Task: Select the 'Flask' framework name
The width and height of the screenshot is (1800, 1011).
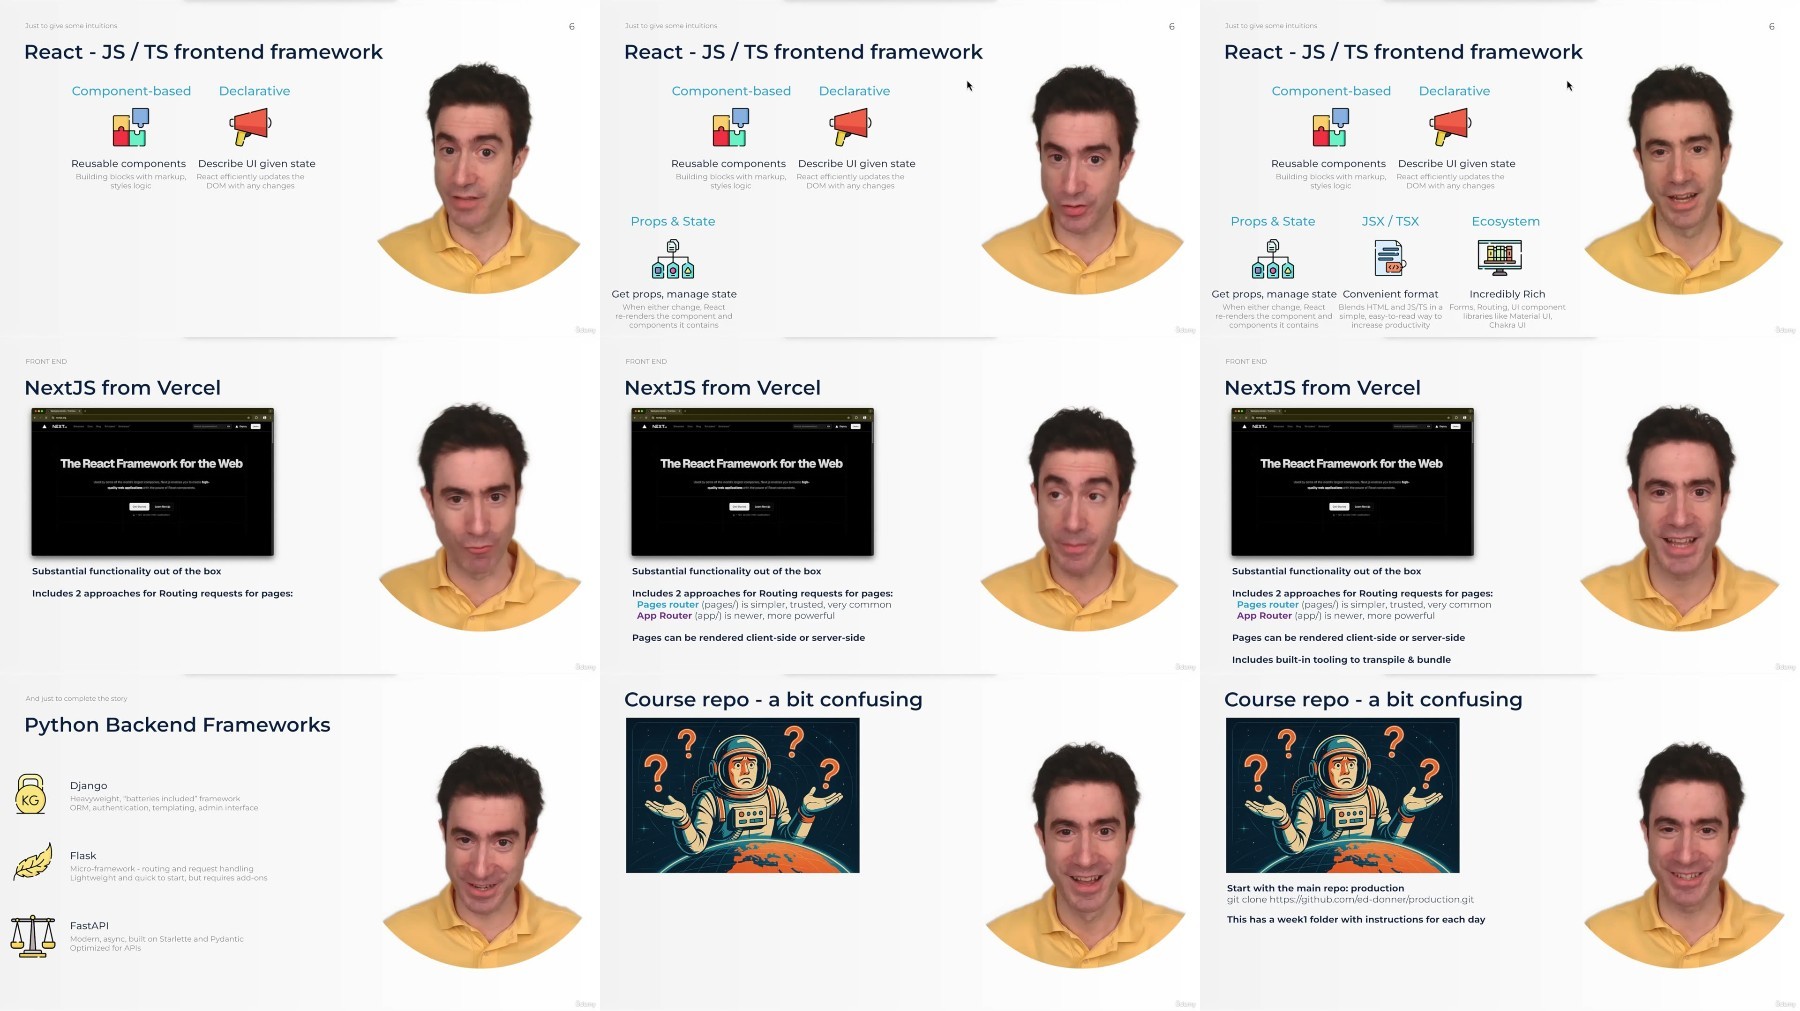Action: click(83, 856)
